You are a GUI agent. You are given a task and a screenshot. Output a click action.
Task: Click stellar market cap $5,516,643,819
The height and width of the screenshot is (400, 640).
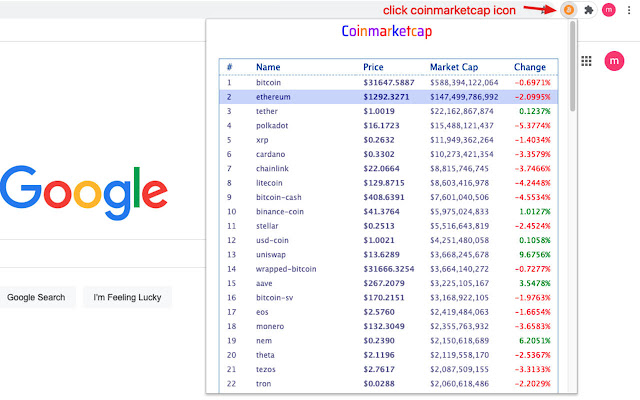pyautogui.click(x=459, y=226)
